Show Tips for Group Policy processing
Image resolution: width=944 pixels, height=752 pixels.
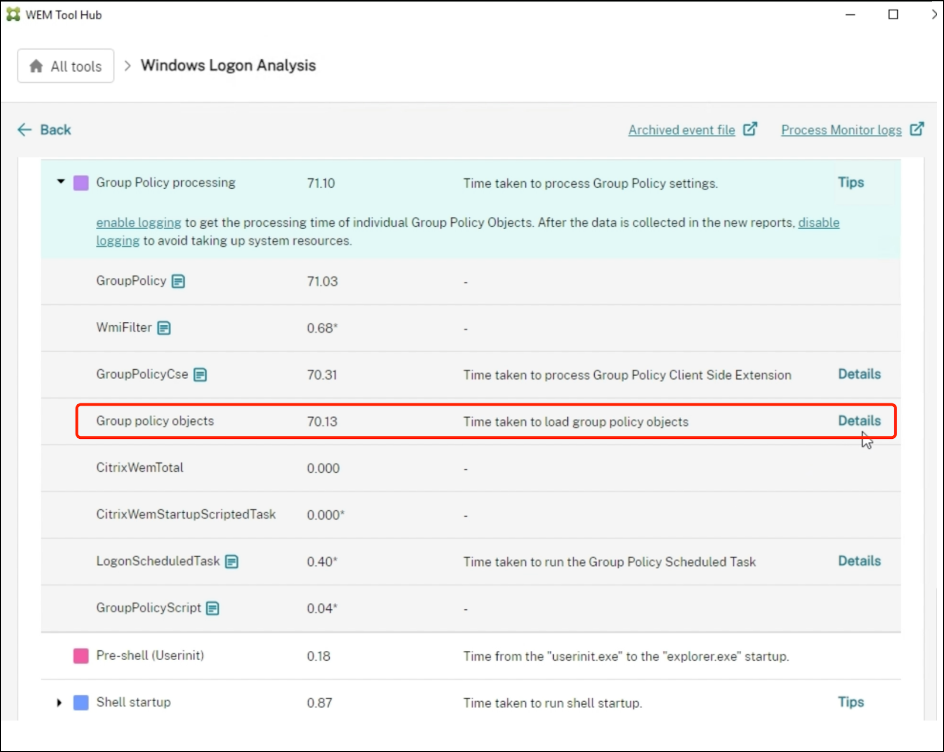click(x=850, y=182)
